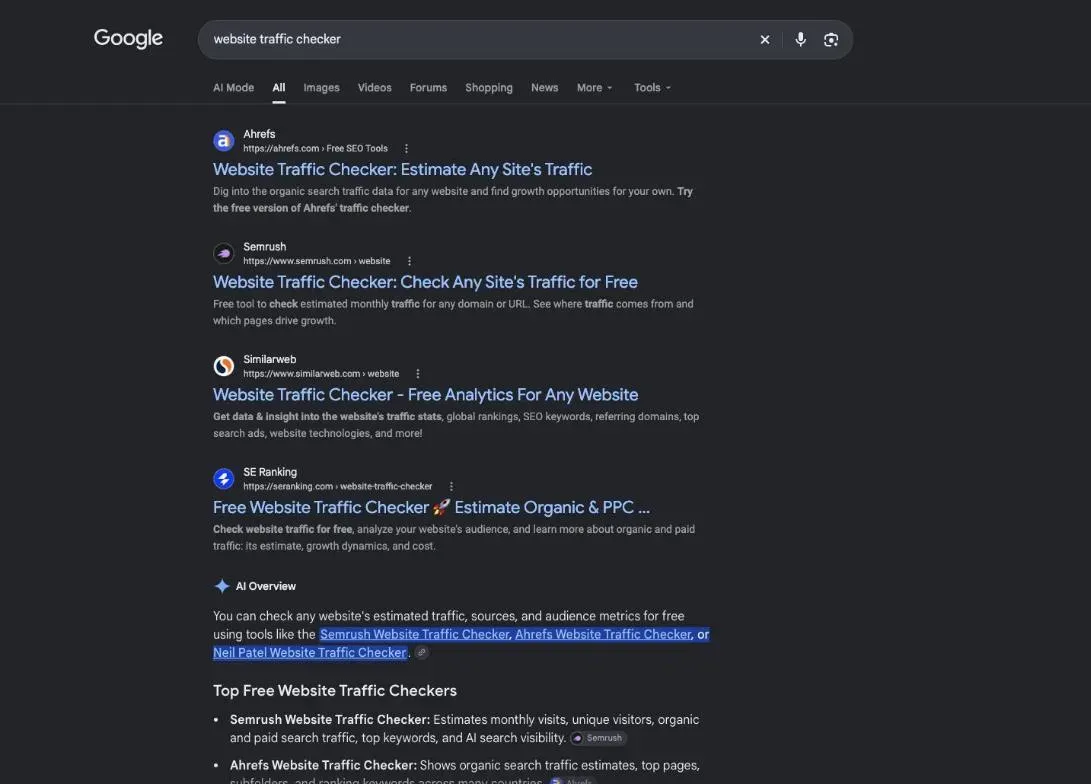The image size is (1091, 784).
Task: Open the three-dot menu for the SE Ranking result
Action: pos(451,487)
